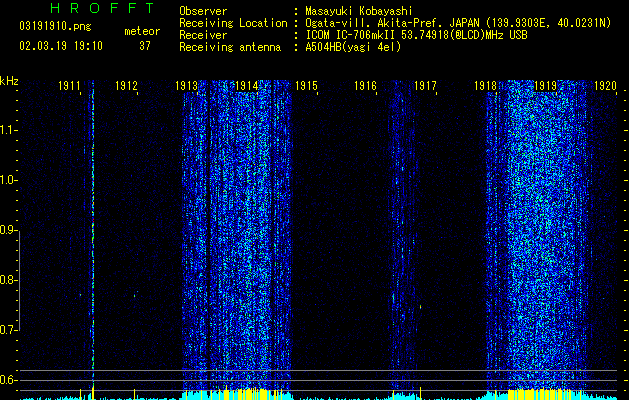Click the bright vertical meteor echo line after 1911

click(x=93, y=235)
